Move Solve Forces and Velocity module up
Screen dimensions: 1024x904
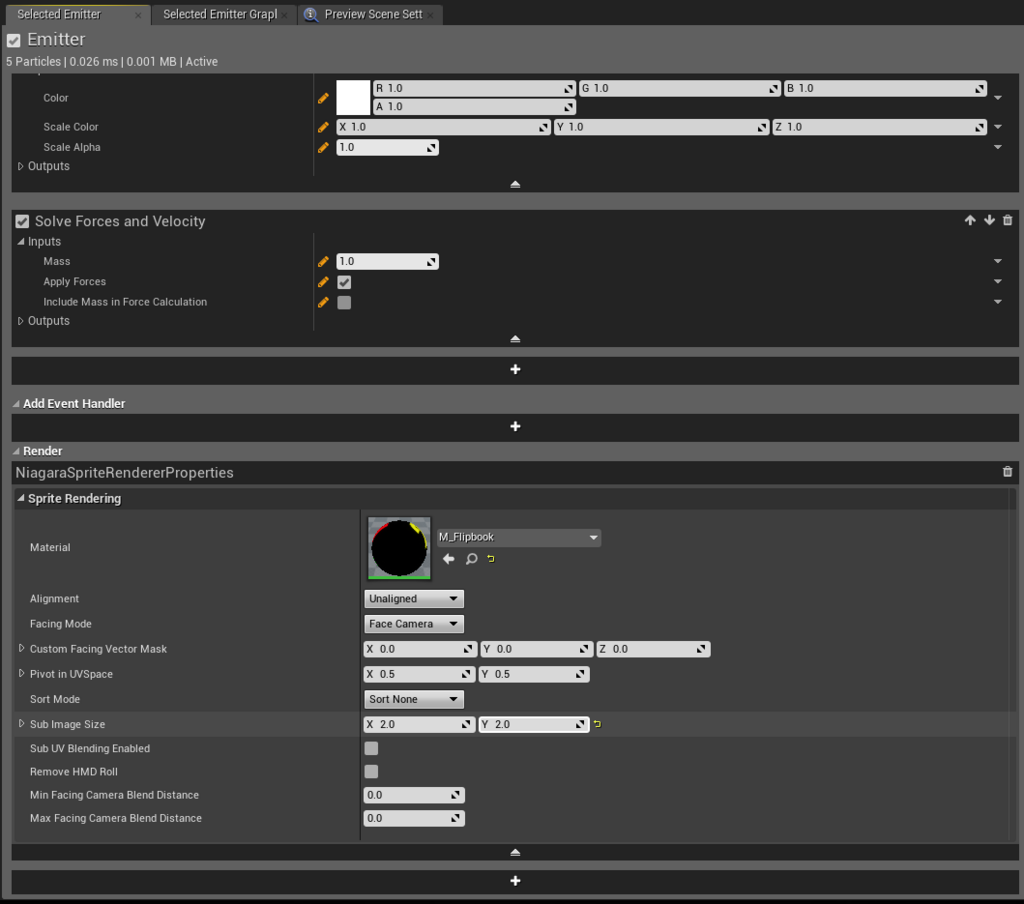pos(970,221)
